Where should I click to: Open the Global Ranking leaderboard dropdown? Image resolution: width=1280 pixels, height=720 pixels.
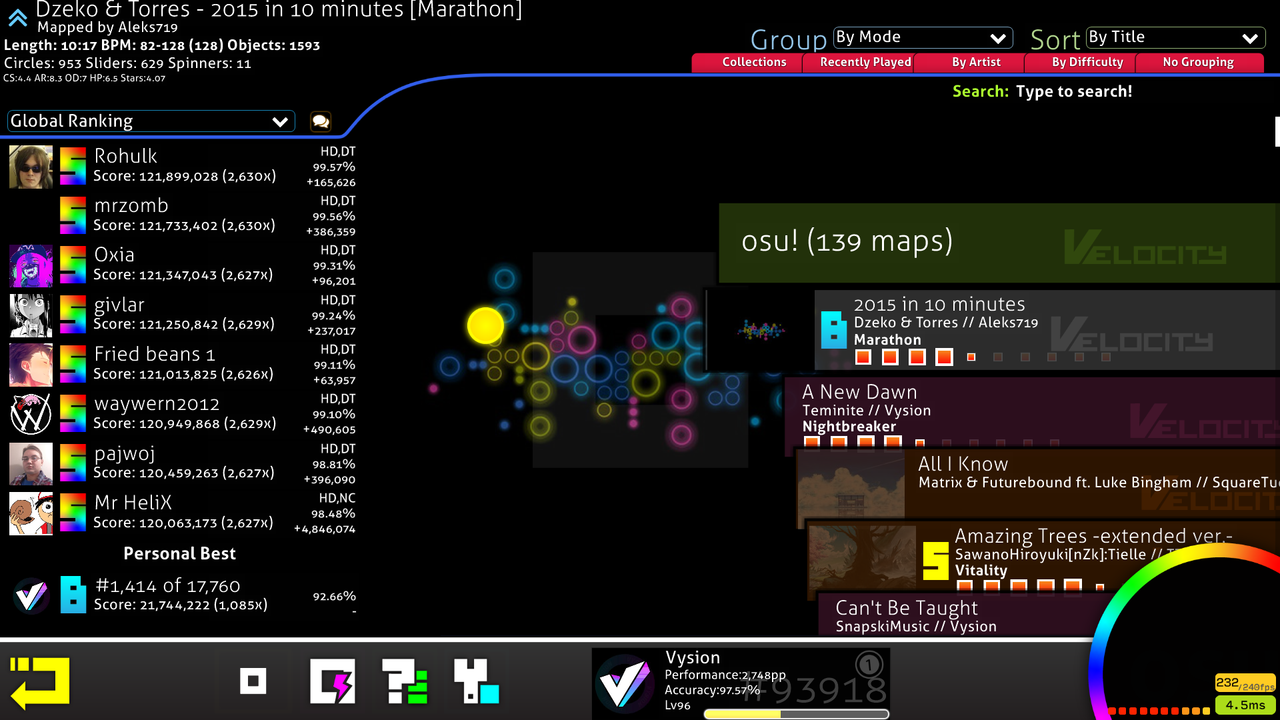click(151, 121)
